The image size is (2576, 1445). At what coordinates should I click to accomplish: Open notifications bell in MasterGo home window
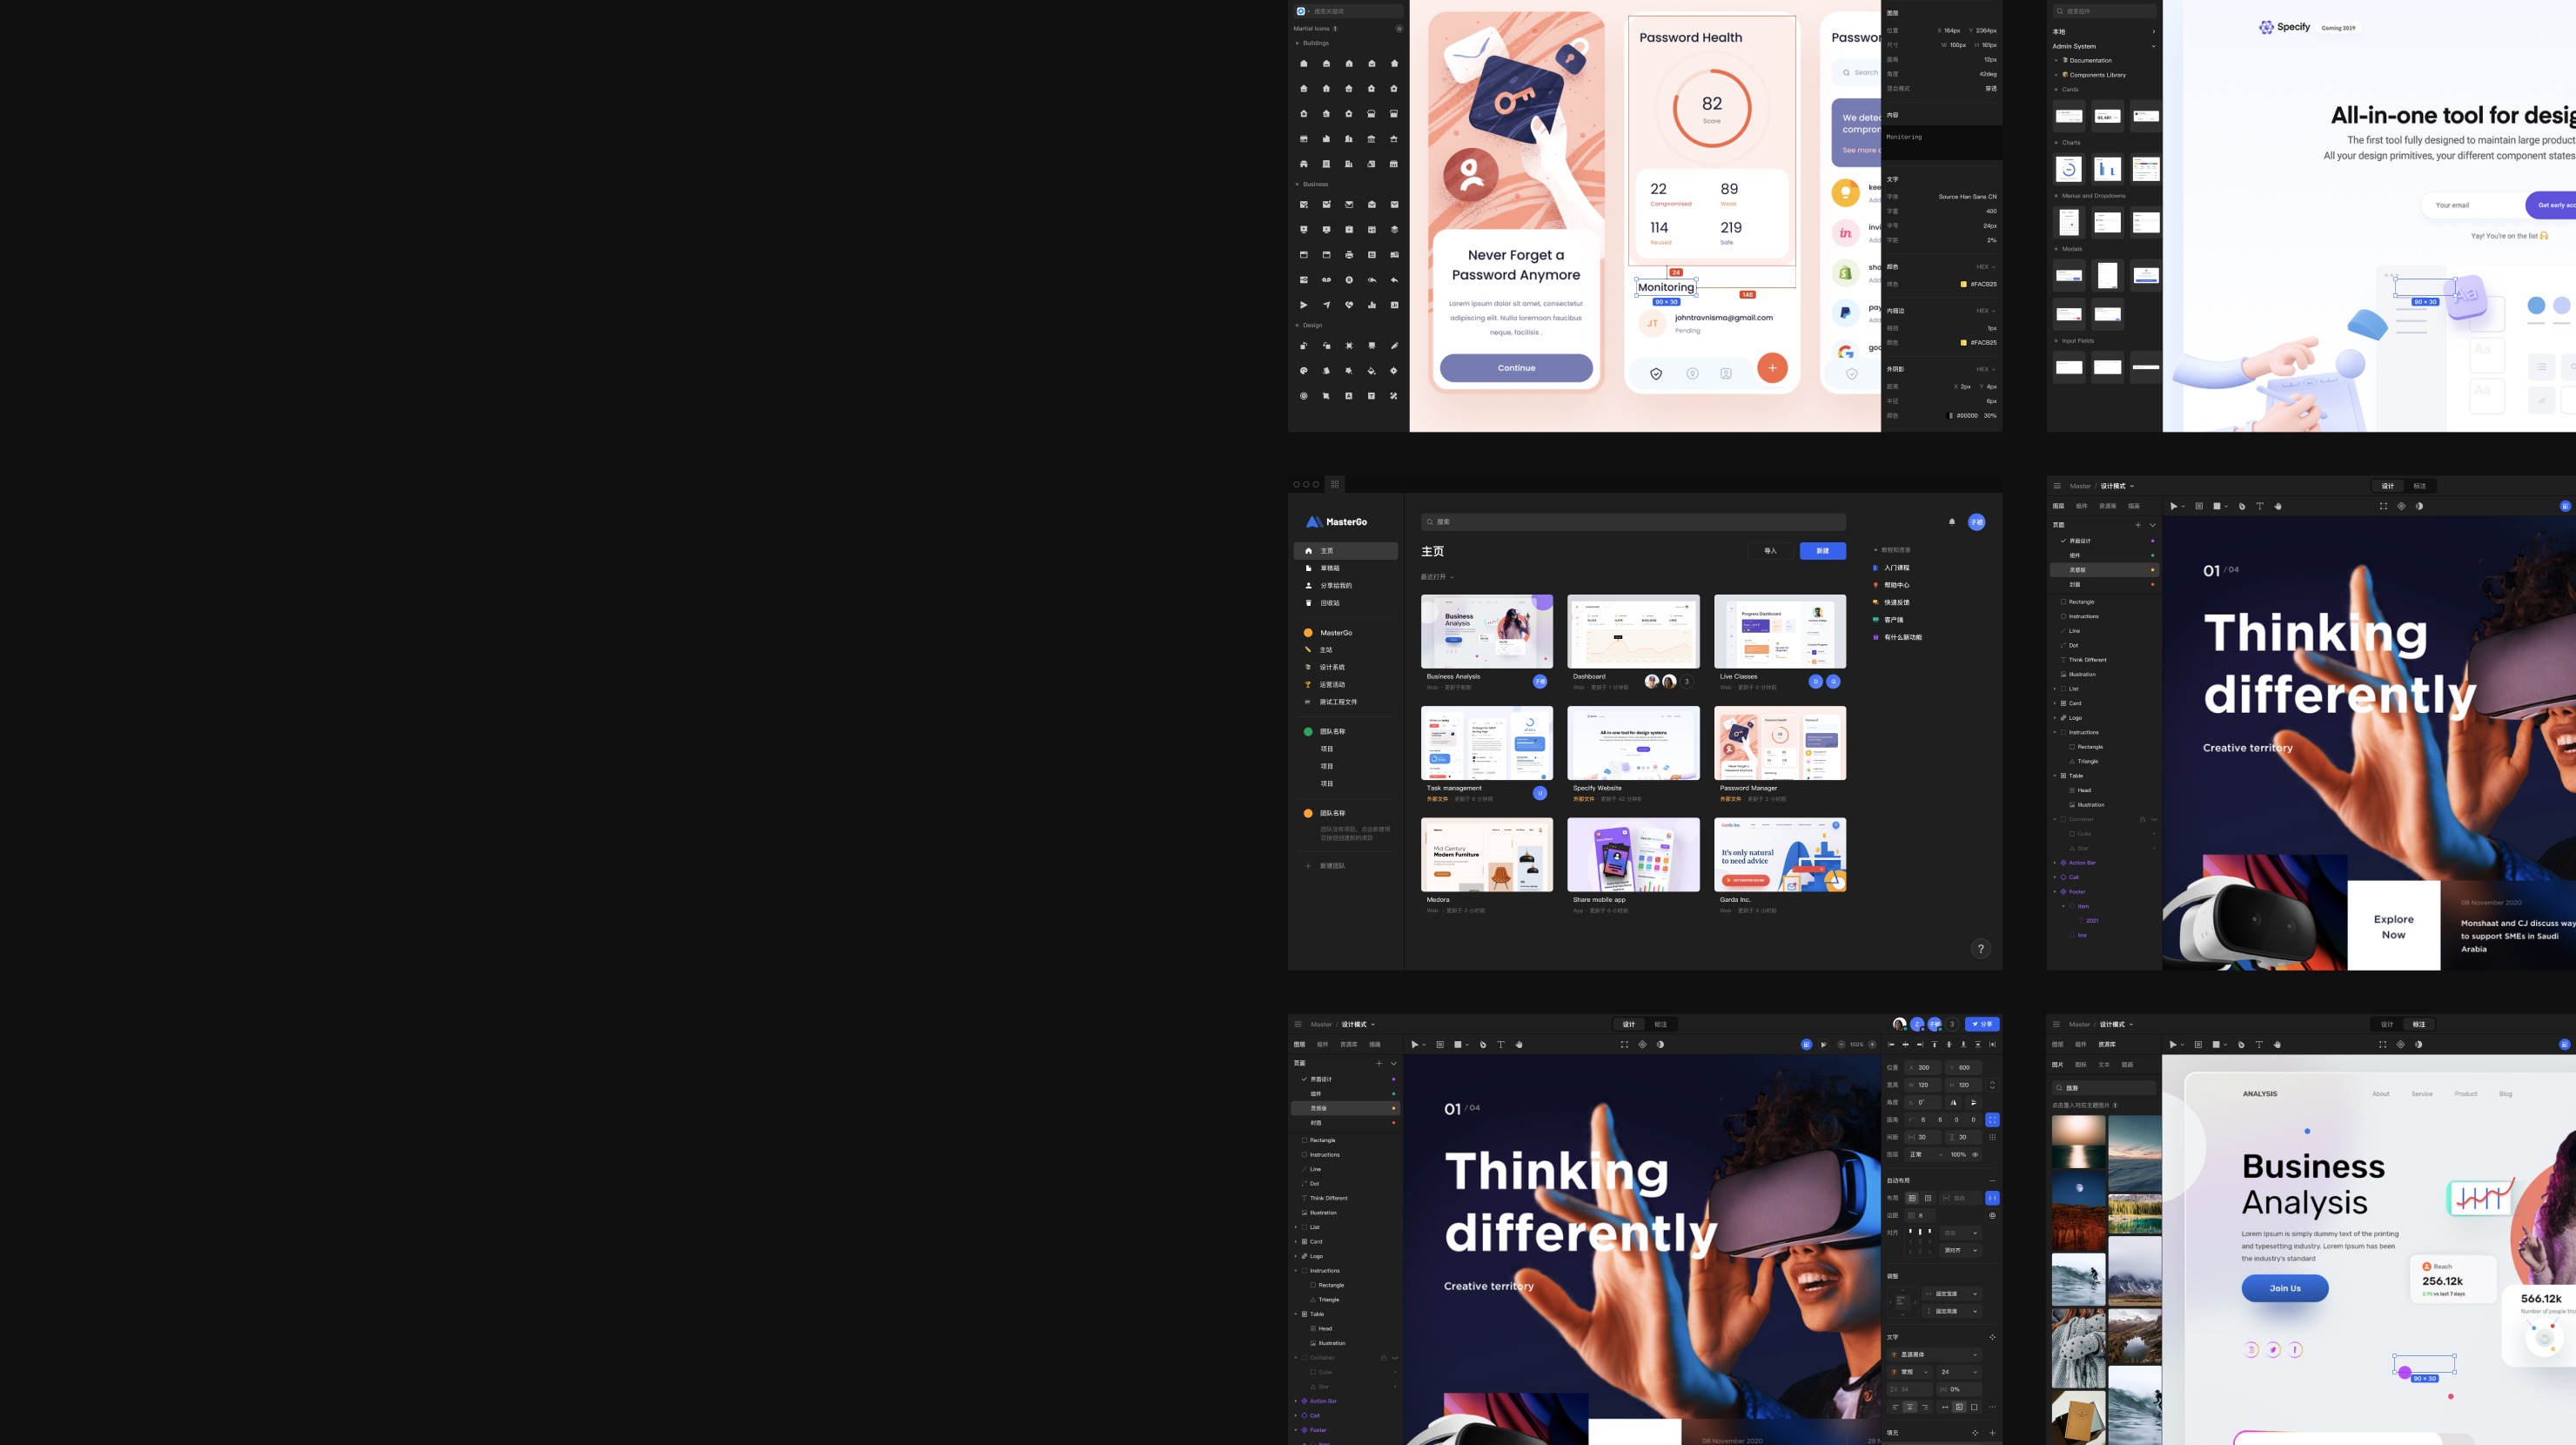(1952, 522)
